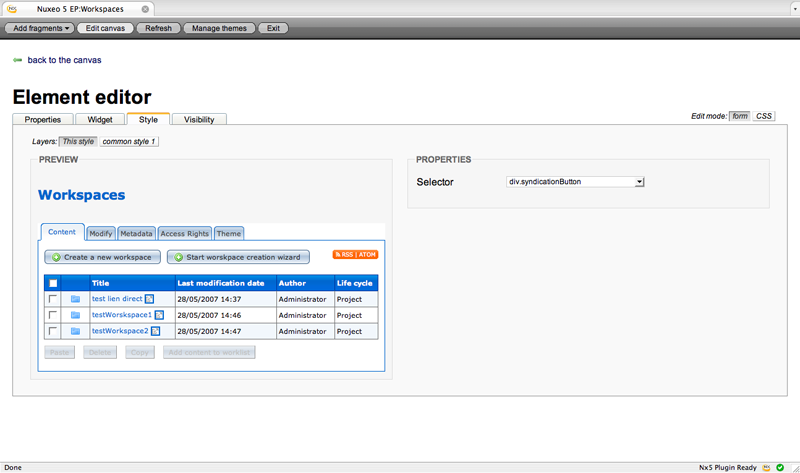Click the Refresh toolbar button

coord(159,29)
